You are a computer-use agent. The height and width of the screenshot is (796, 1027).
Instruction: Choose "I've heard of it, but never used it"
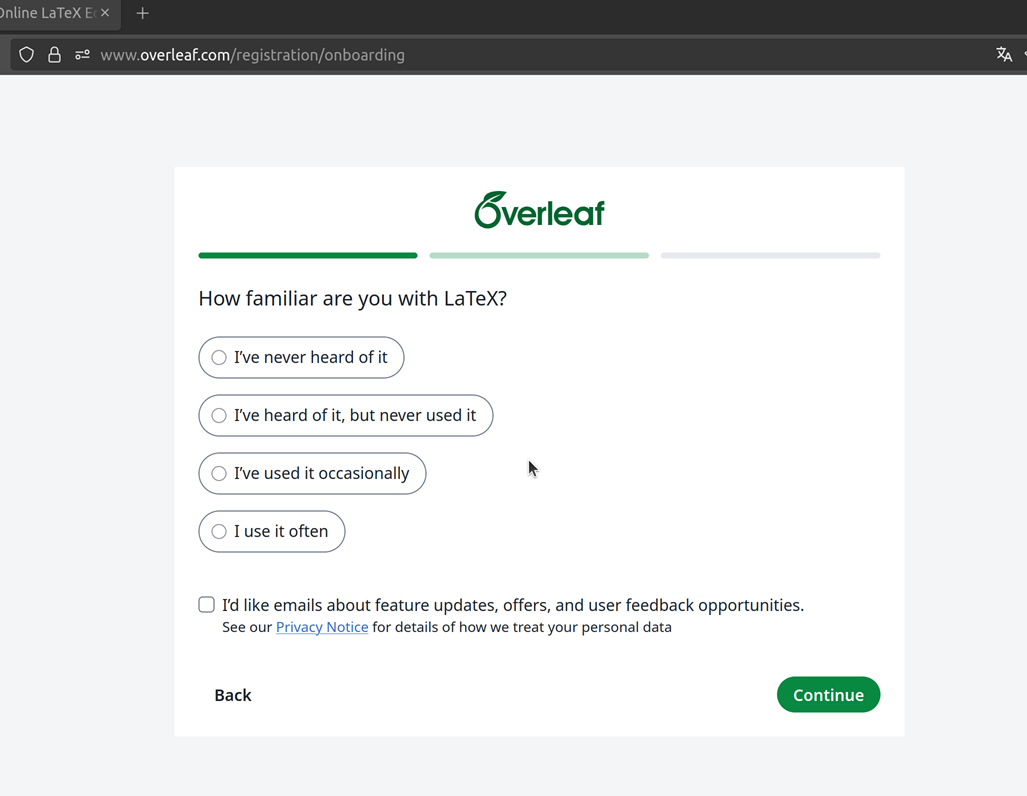pos(219,416)
